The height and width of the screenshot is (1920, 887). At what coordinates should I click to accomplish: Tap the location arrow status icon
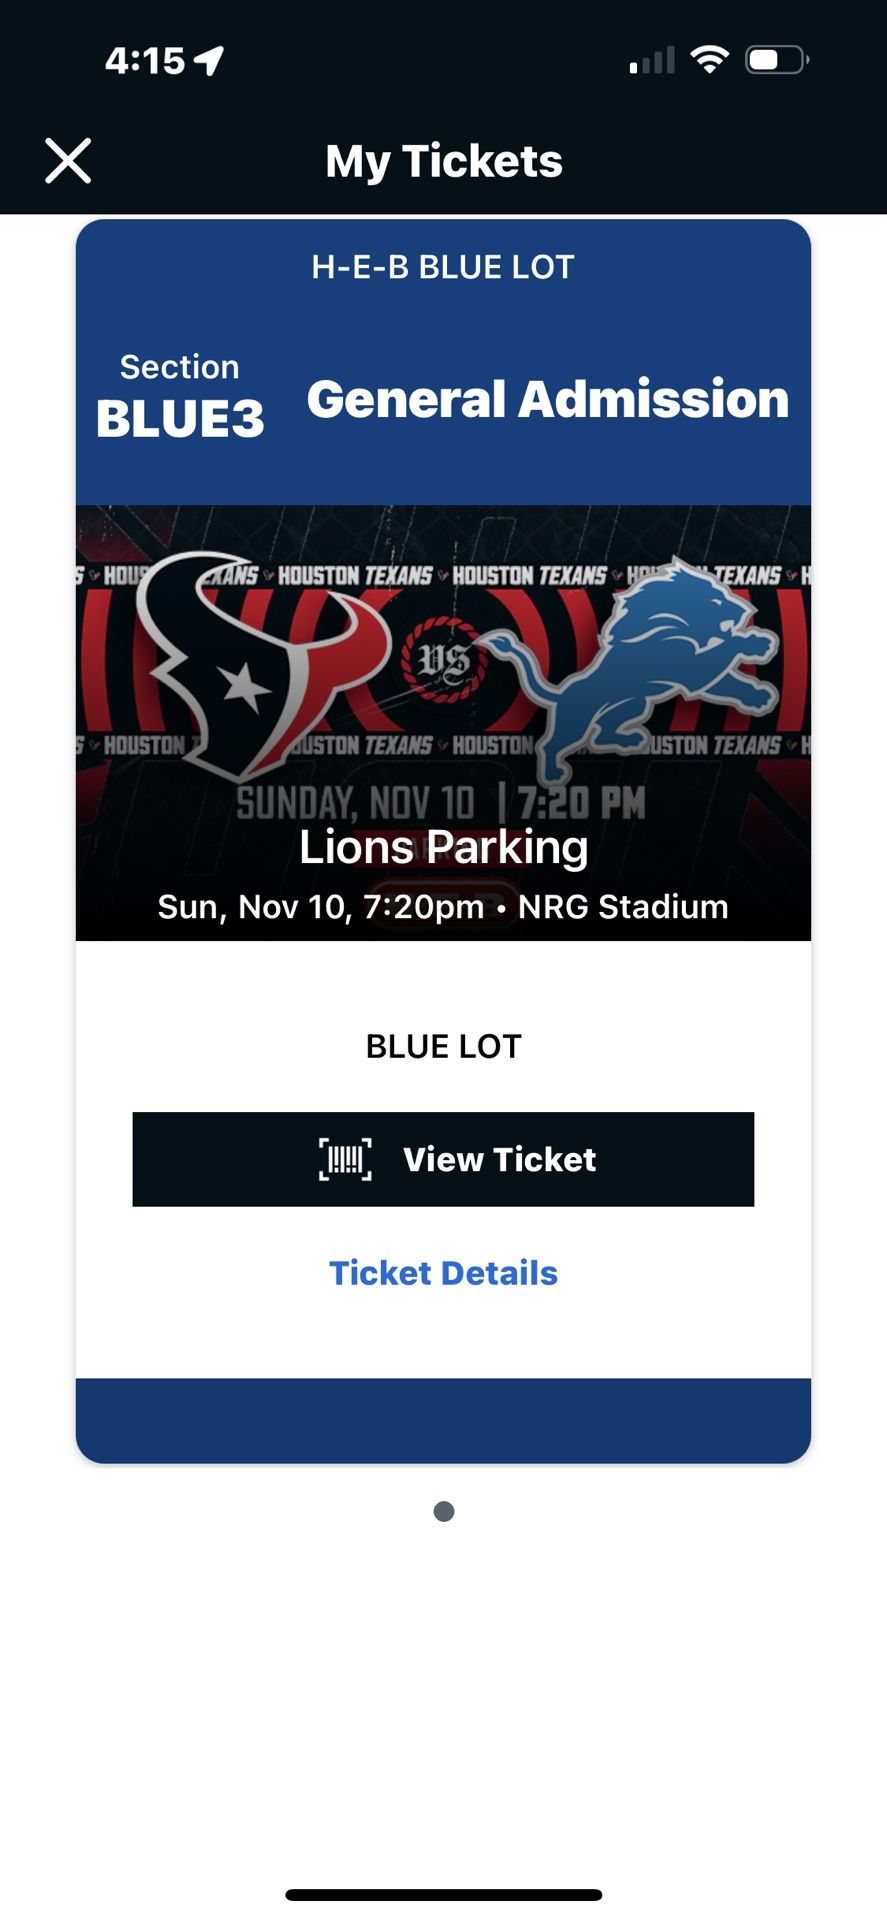click(x=209, y=61)
